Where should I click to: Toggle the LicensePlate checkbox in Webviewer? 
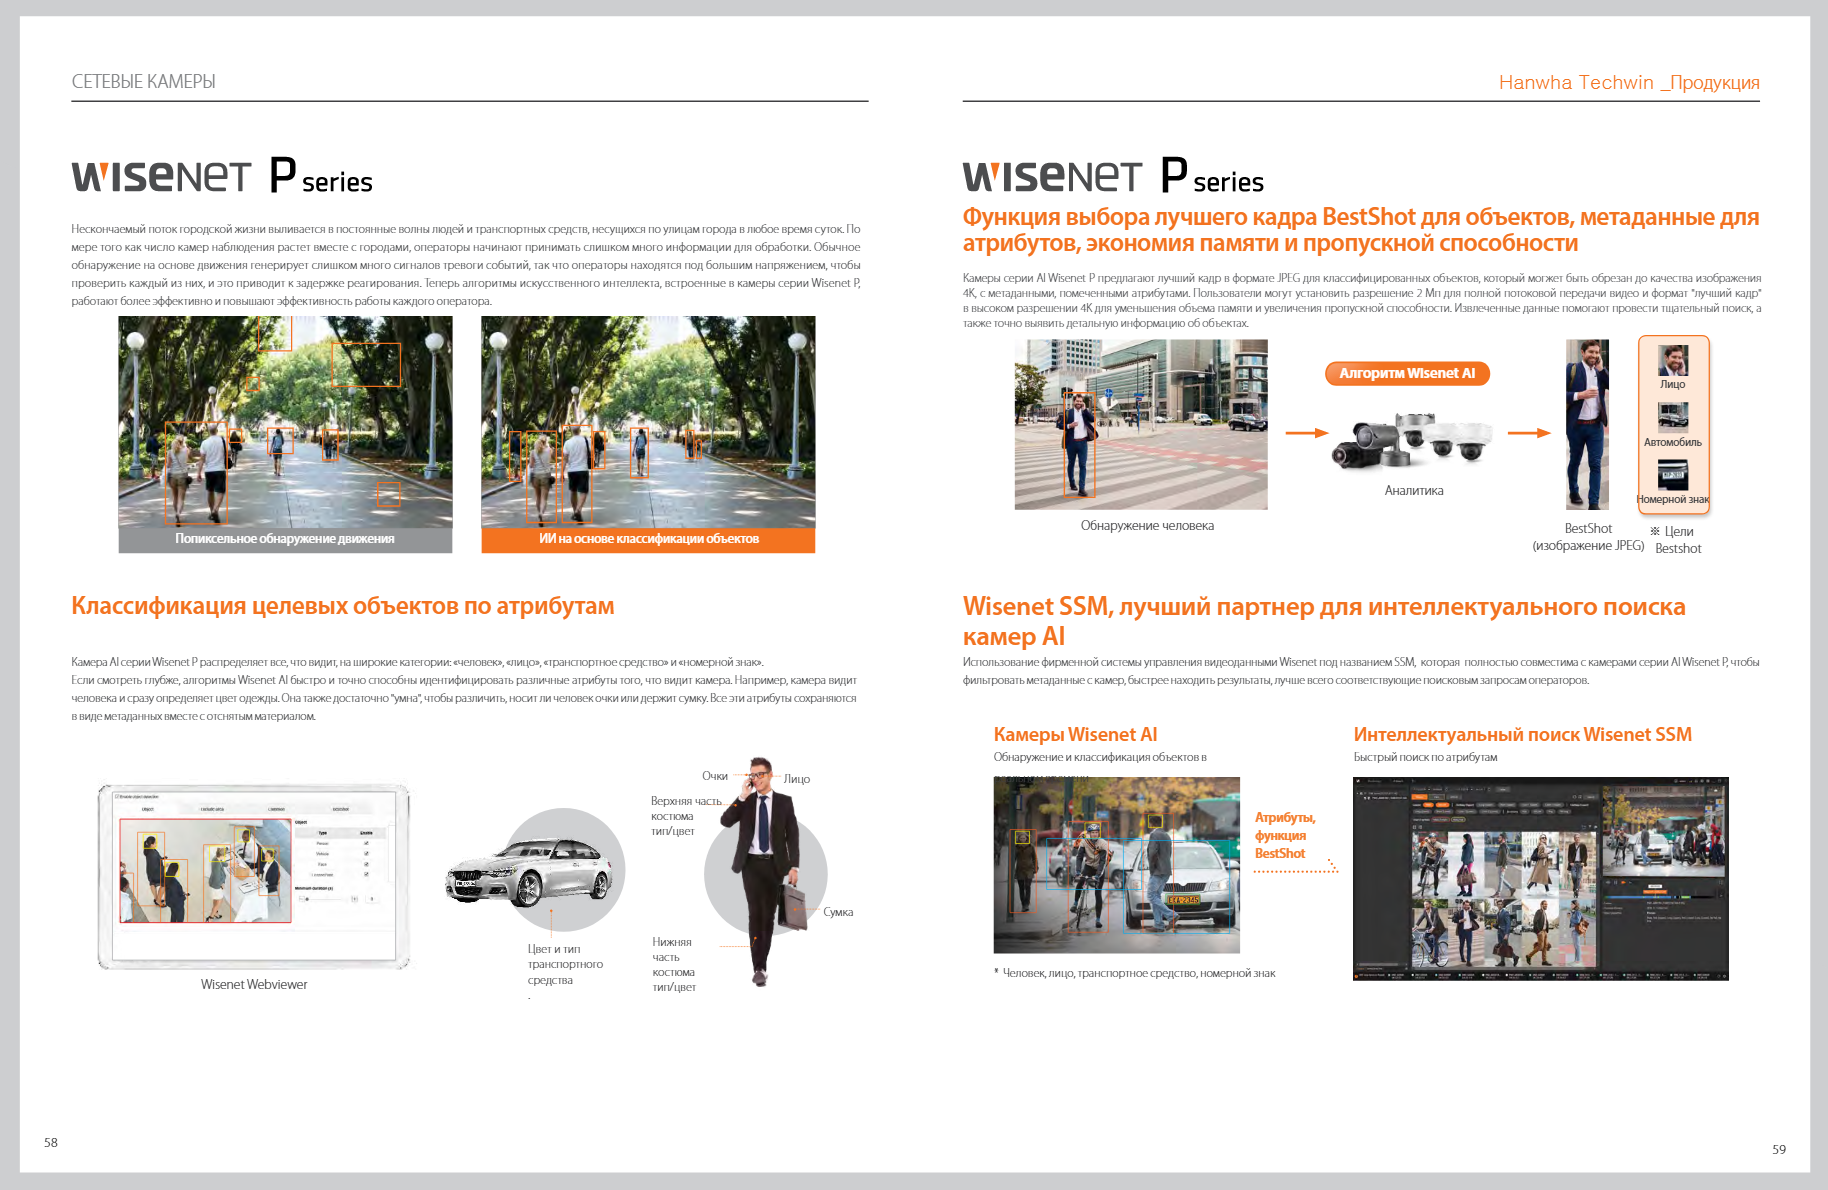pyautogui.click(x=366, y=874)
